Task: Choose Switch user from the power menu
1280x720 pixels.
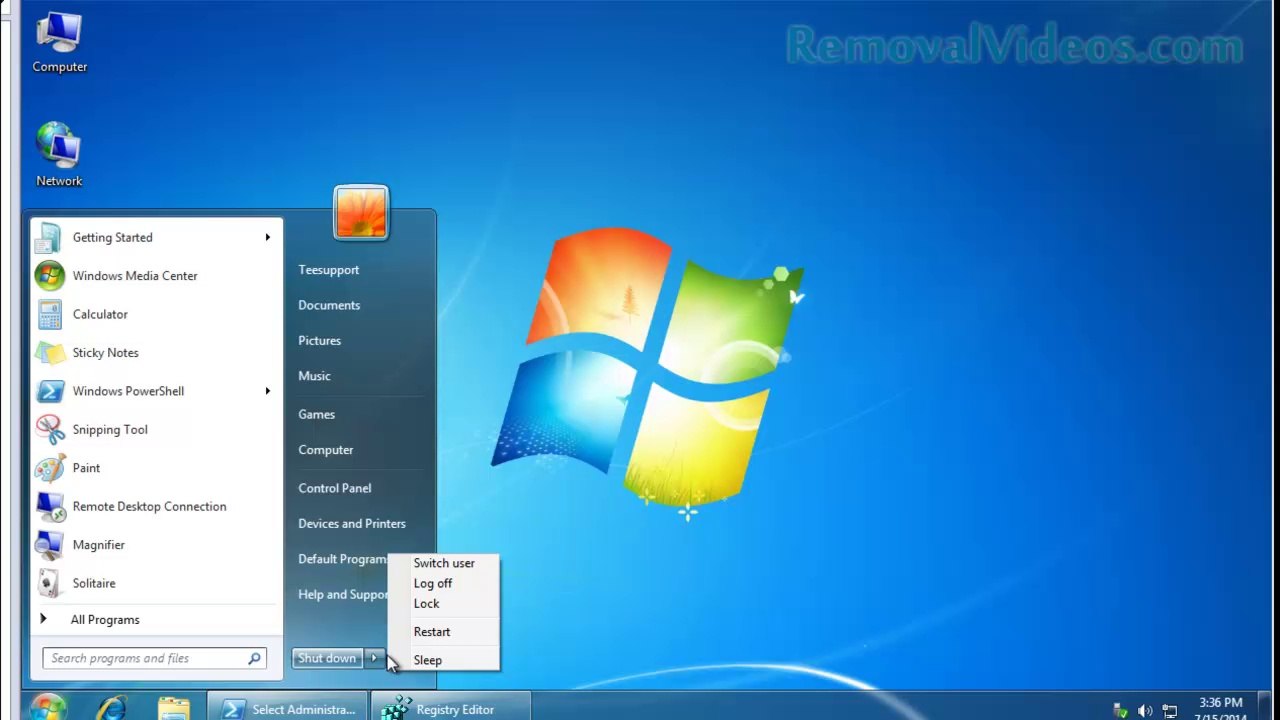Action: [x=444, y=563]
